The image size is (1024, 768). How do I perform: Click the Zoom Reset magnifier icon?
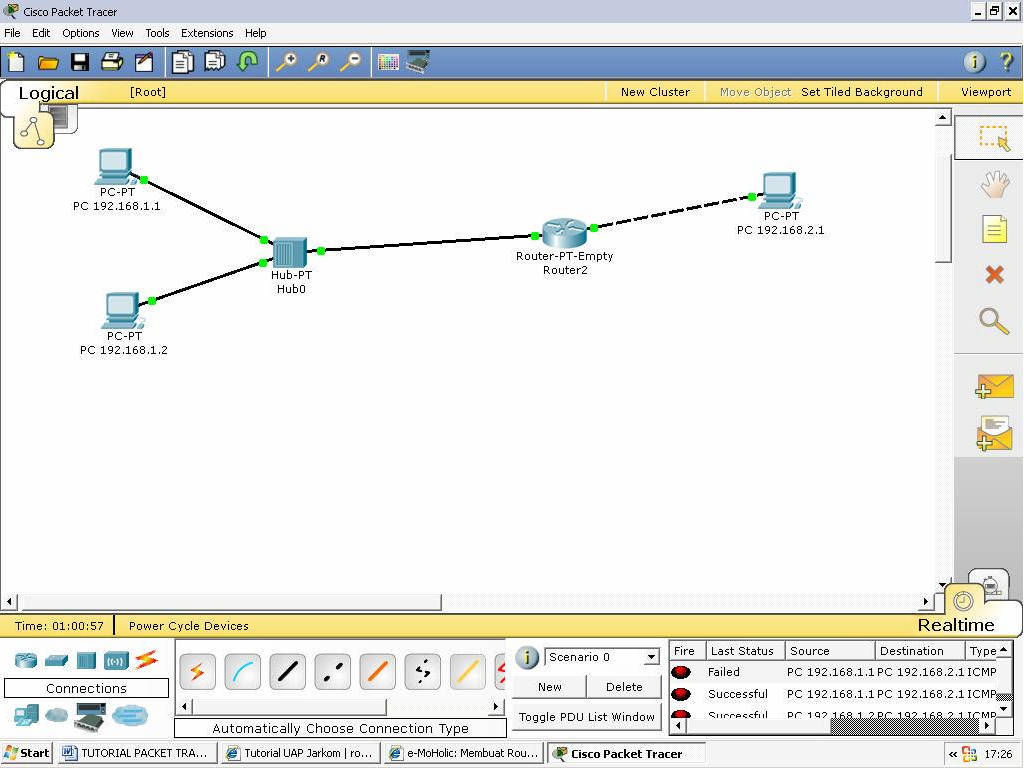click(318, 62)
